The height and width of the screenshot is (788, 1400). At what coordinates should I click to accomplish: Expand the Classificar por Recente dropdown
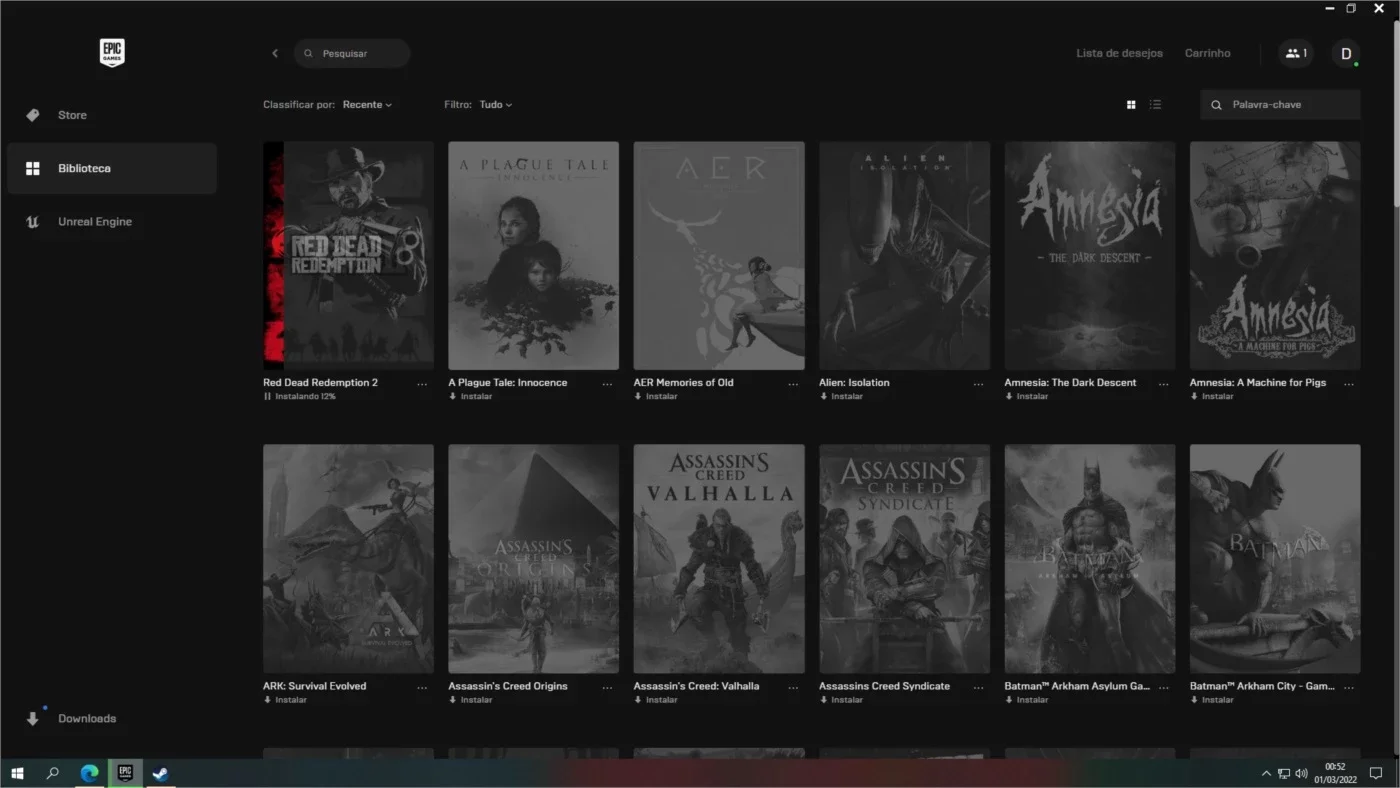point(367,104)
